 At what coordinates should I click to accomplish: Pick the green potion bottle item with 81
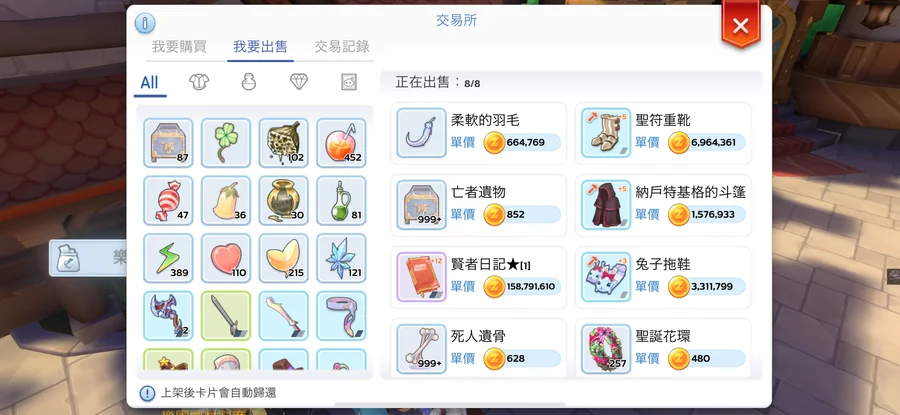pos(342,200)
